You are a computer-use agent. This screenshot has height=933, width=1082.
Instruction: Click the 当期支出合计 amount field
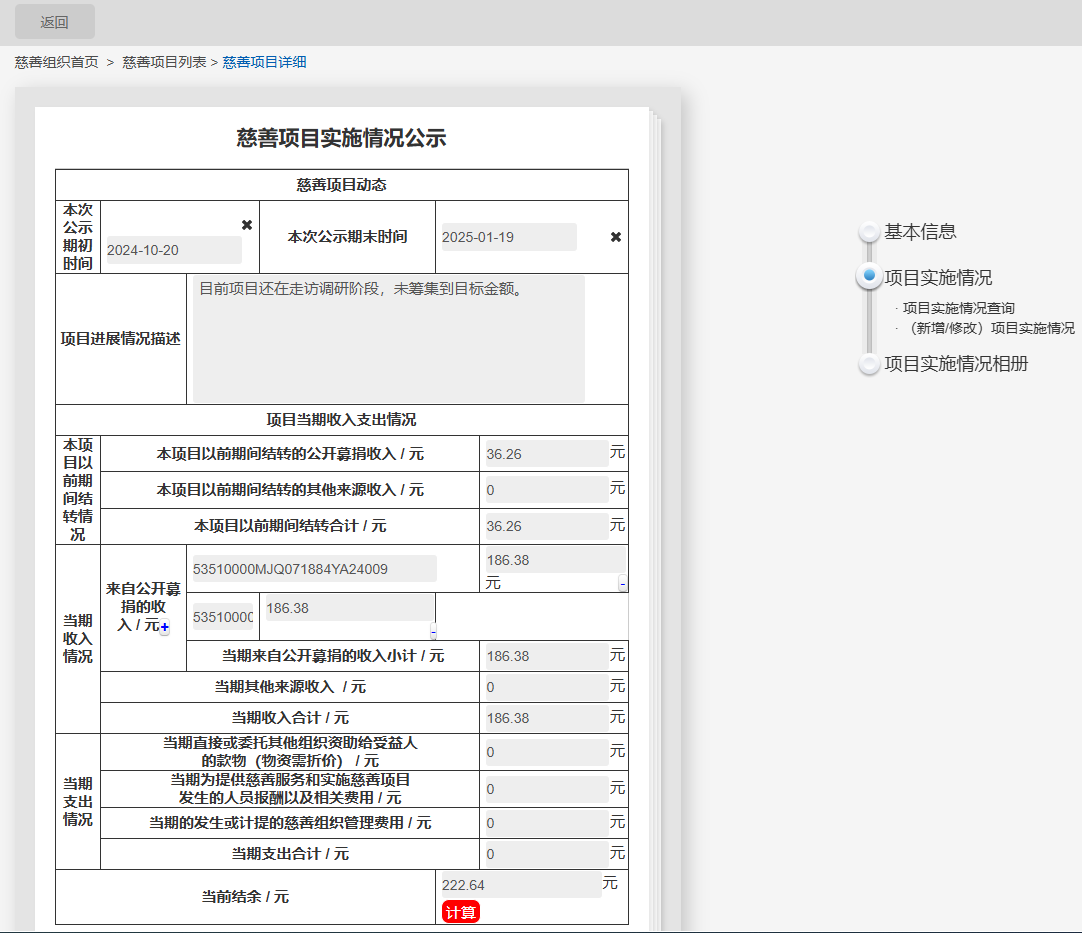pos(546,854)
